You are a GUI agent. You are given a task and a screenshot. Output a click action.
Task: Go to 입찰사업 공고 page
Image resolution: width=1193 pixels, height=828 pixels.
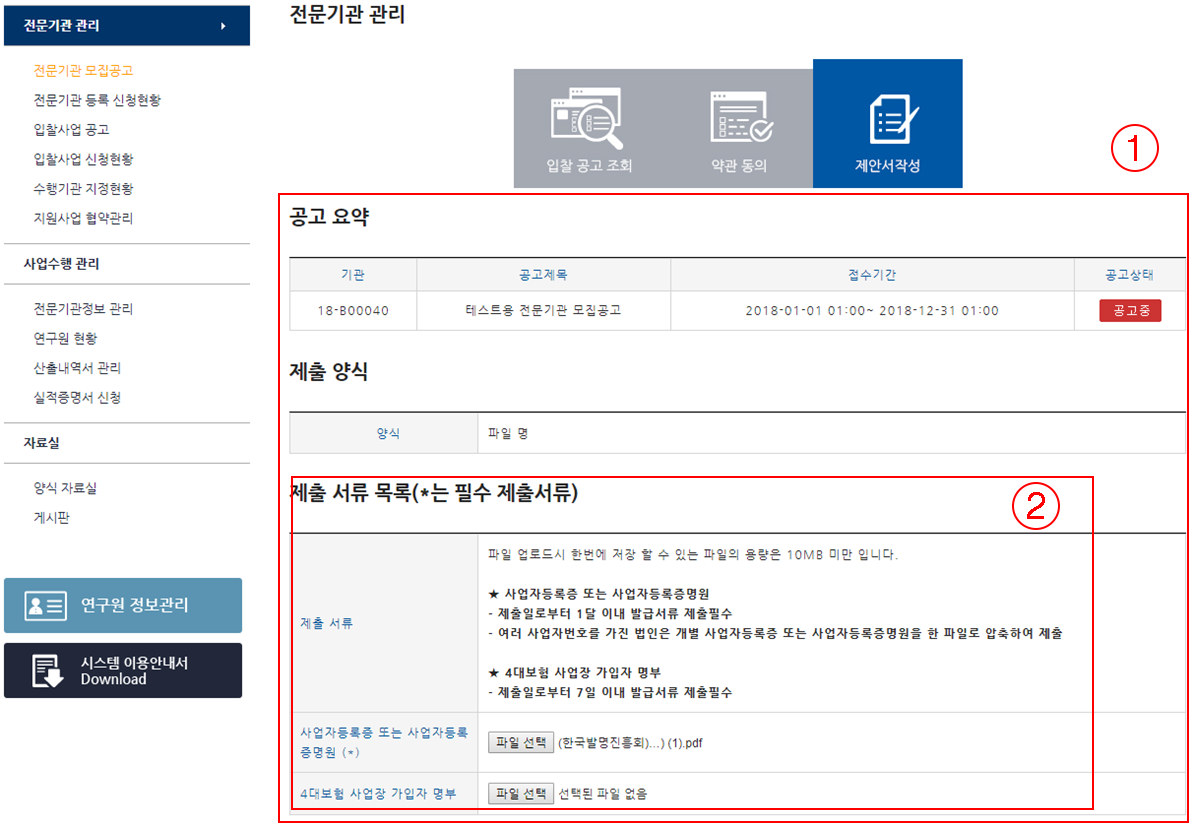pyautogui.click(x=71, y=130)
